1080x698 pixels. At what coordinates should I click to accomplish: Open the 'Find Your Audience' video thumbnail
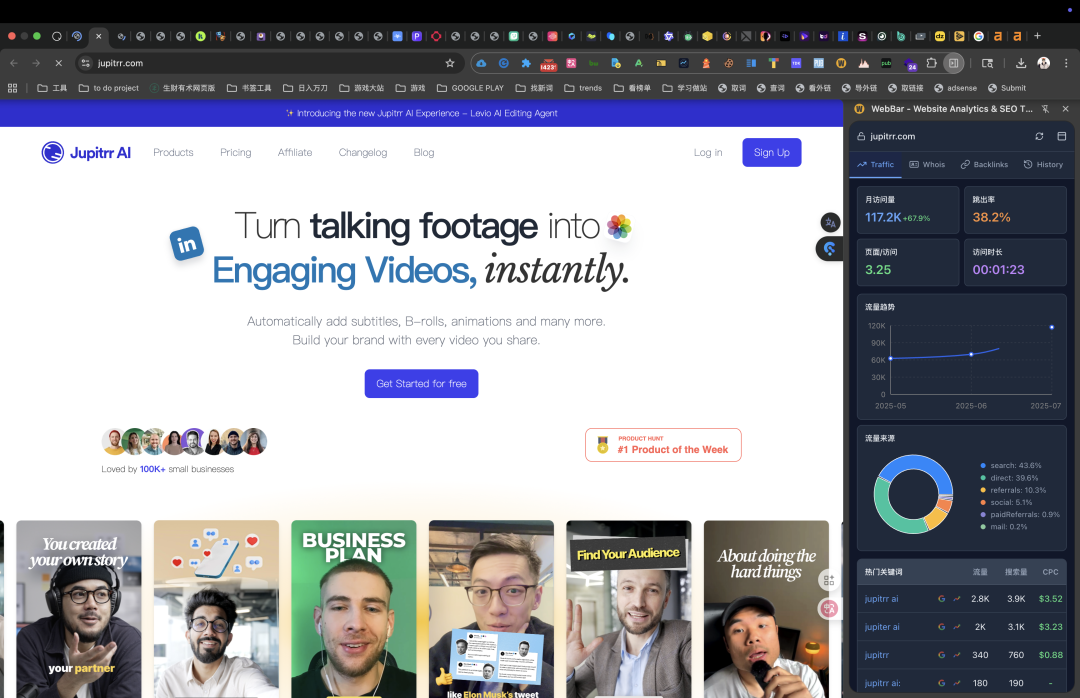[x=629, y=609]
